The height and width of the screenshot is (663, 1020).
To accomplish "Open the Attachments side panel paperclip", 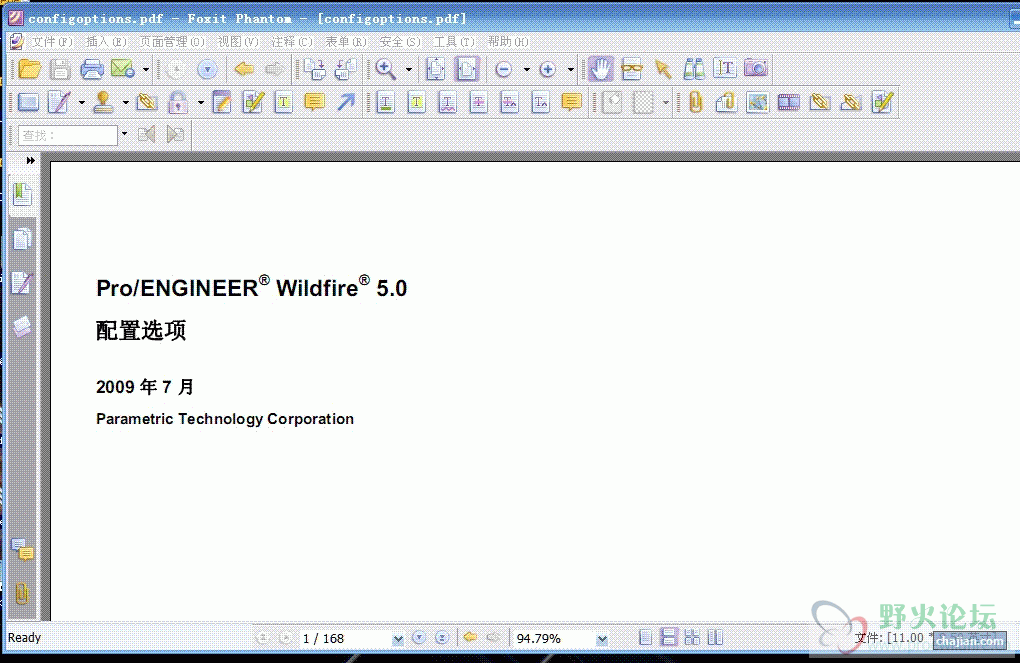I will pyautogui.click(x=22, y=593).
